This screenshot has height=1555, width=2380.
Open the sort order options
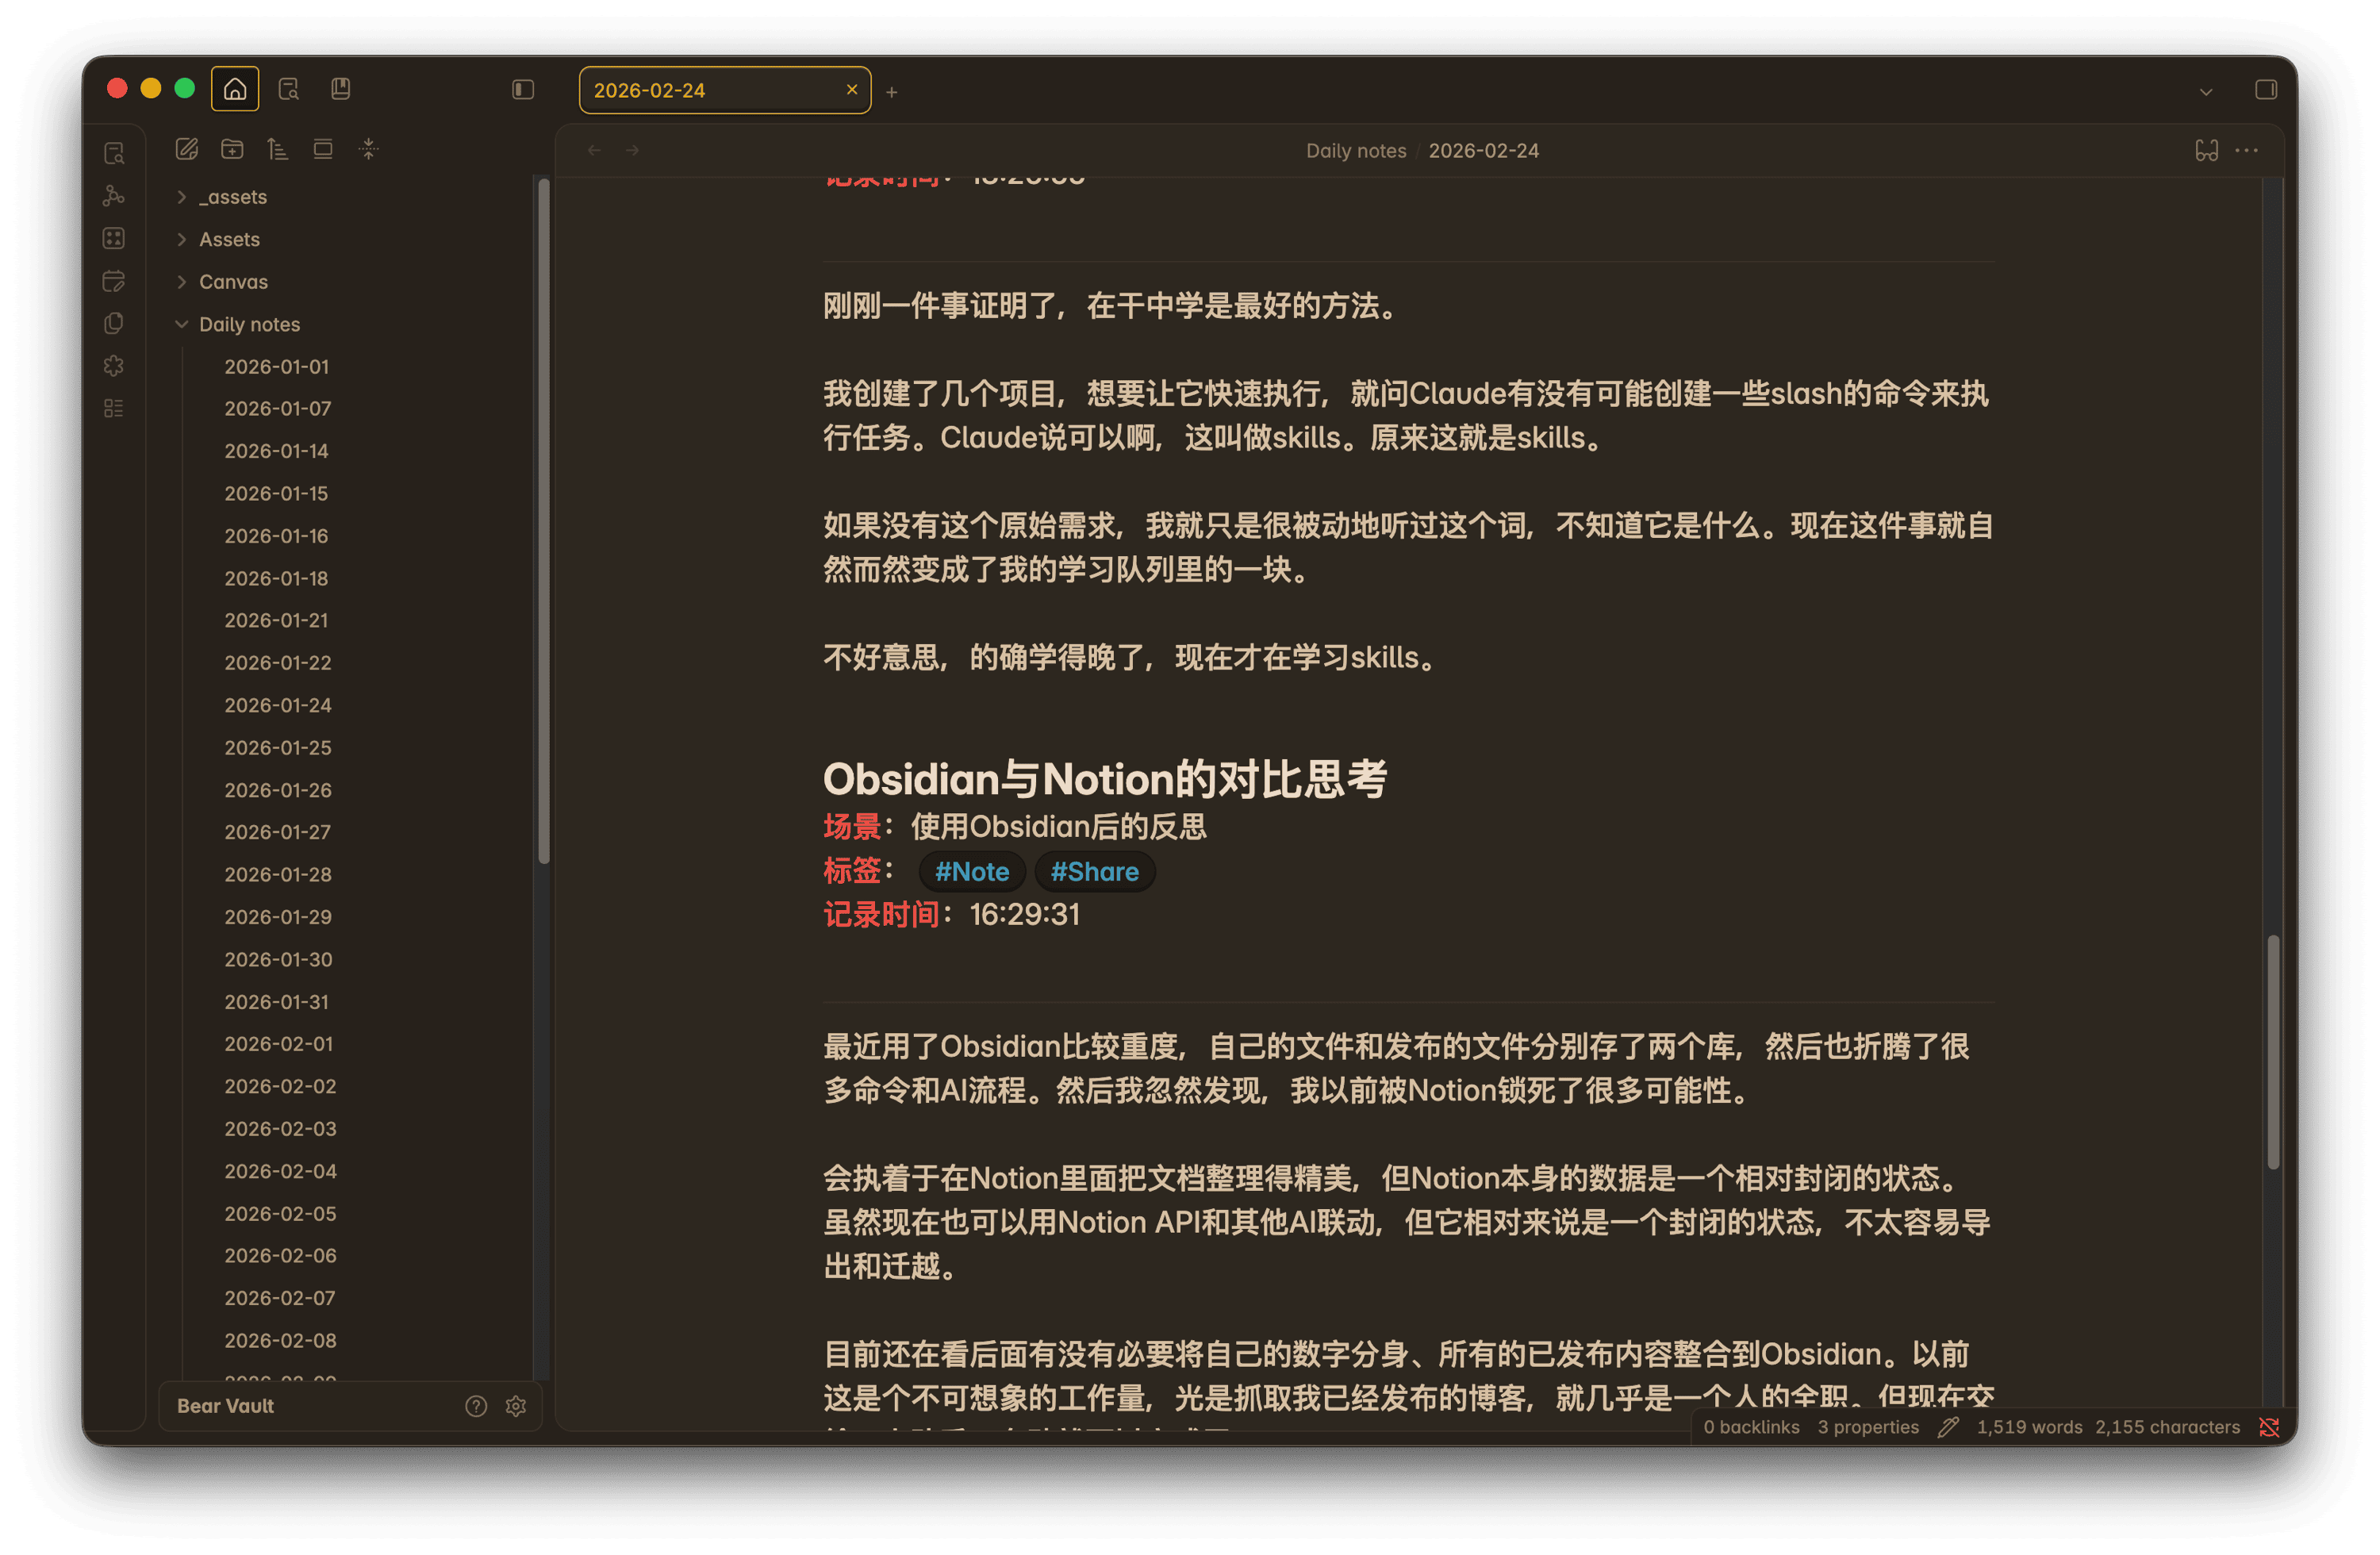click(x=277, y=149)
